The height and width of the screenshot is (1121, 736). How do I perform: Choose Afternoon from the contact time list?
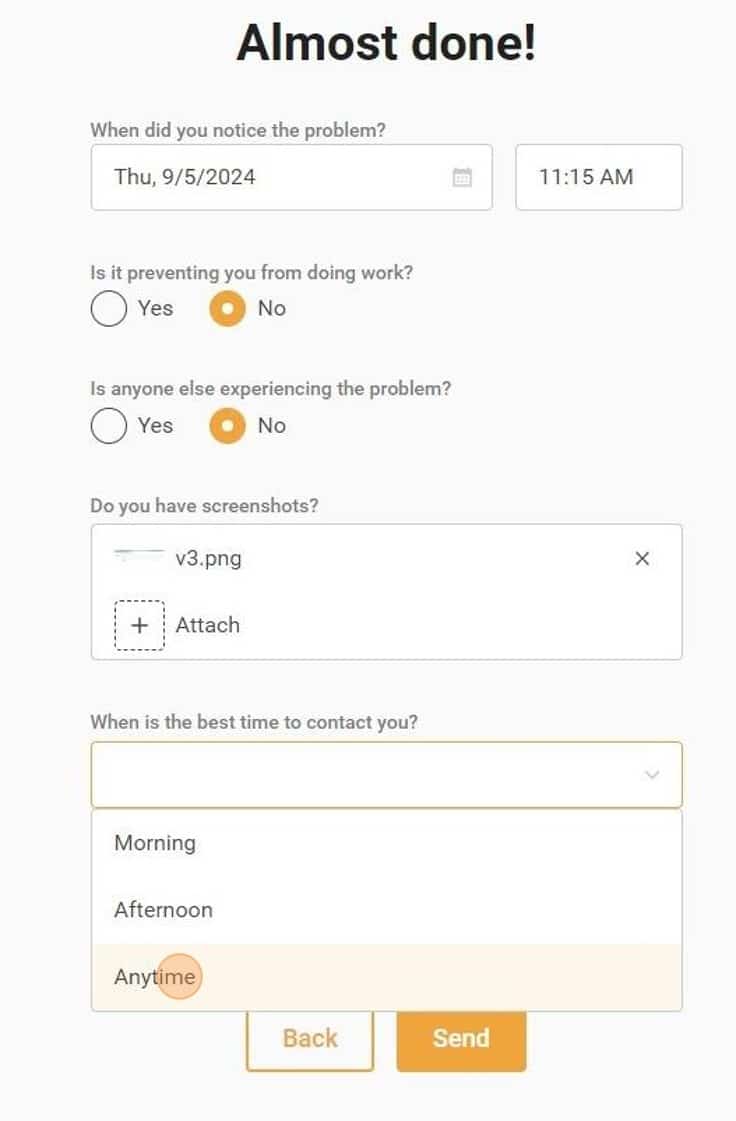point(163,910)
